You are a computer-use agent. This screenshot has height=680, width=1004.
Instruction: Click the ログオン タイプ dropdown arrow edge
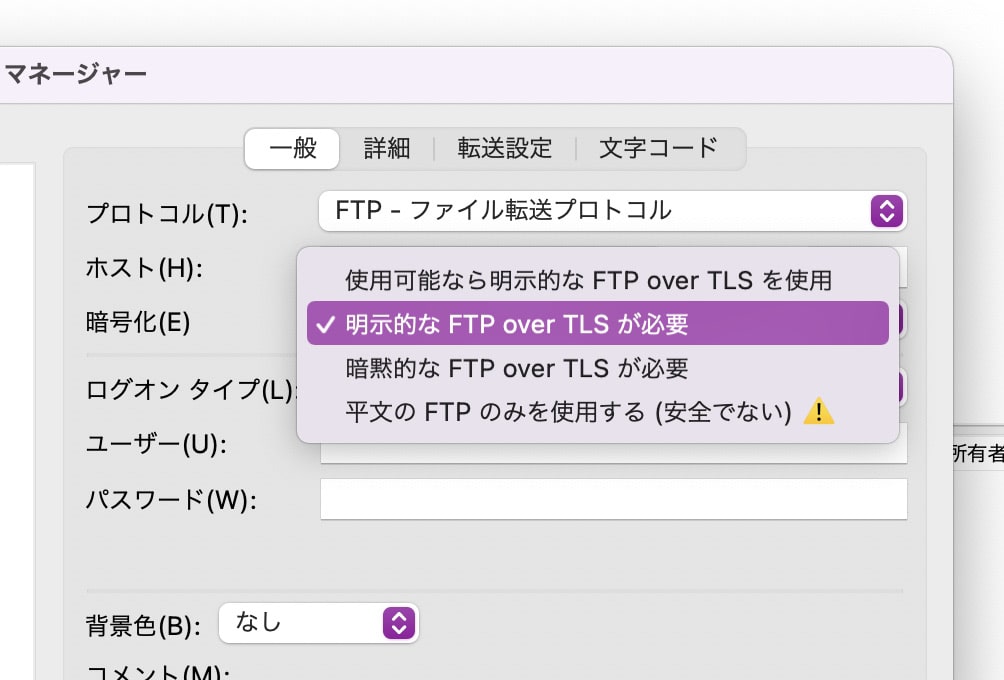900,387
